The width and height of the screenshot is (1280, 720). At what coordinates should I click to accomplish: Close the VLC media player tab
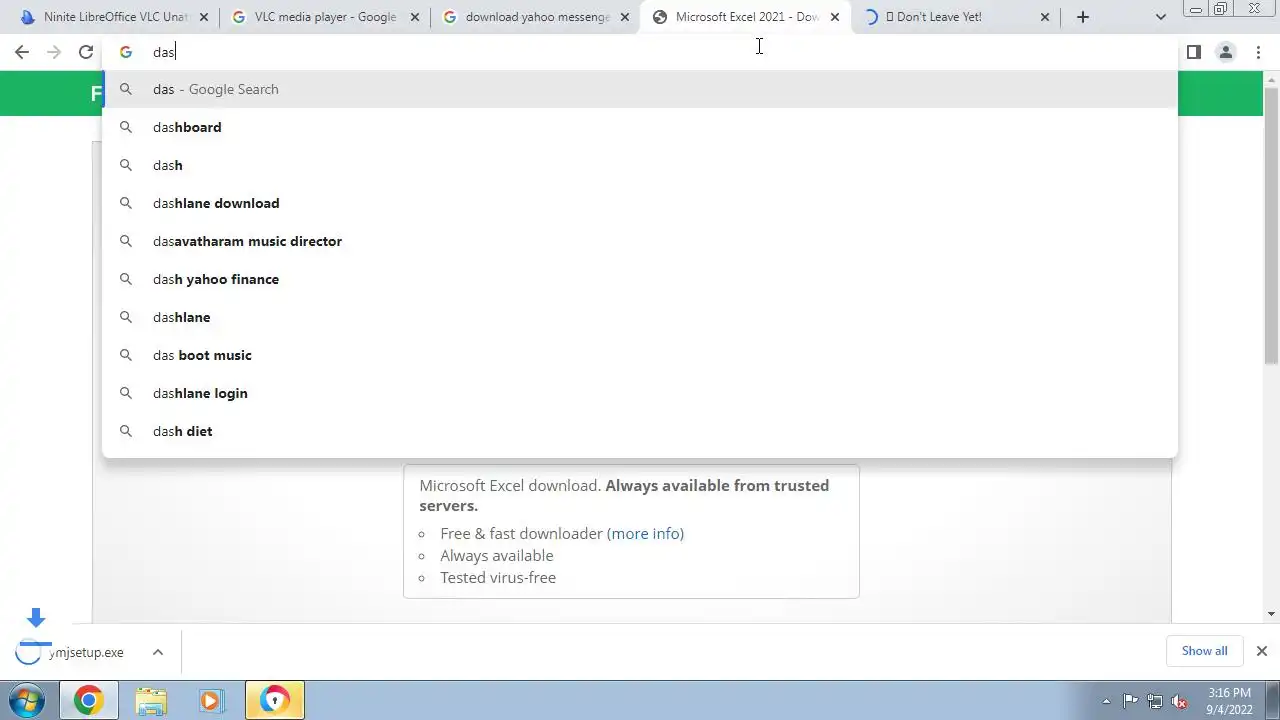click(x=414, y=17)
